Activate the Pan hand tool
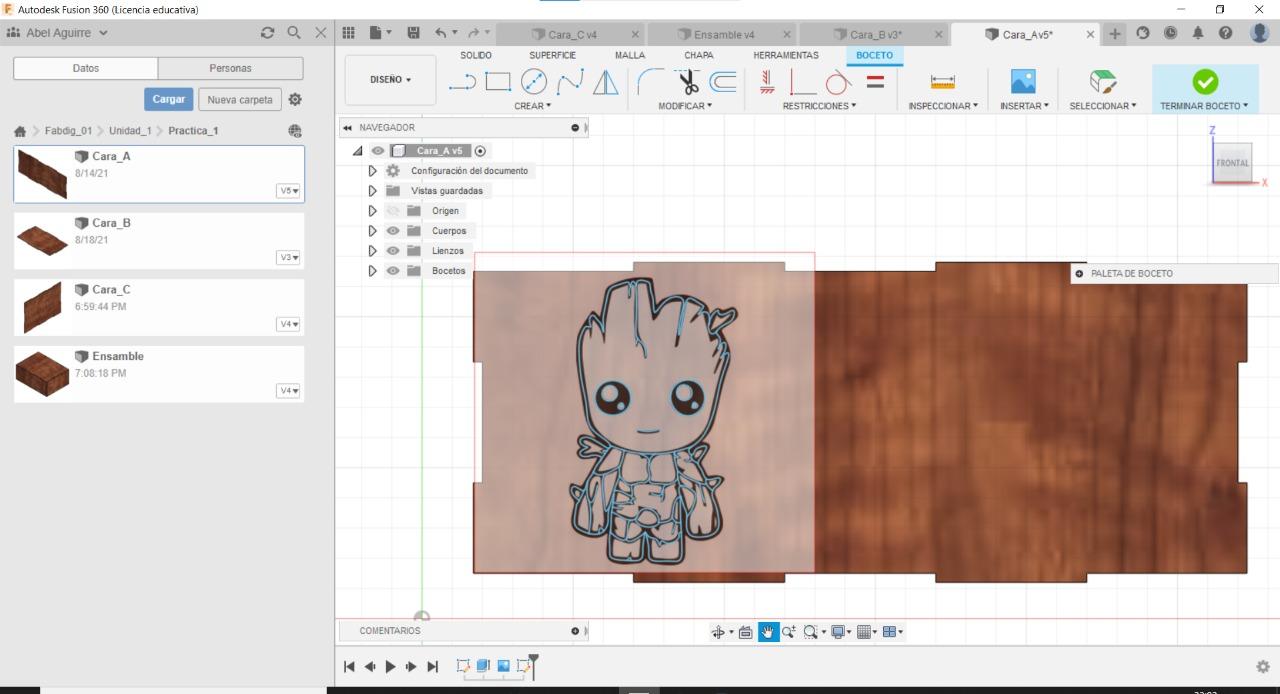This screenshot has height=694, width=1280. point(768,632)
